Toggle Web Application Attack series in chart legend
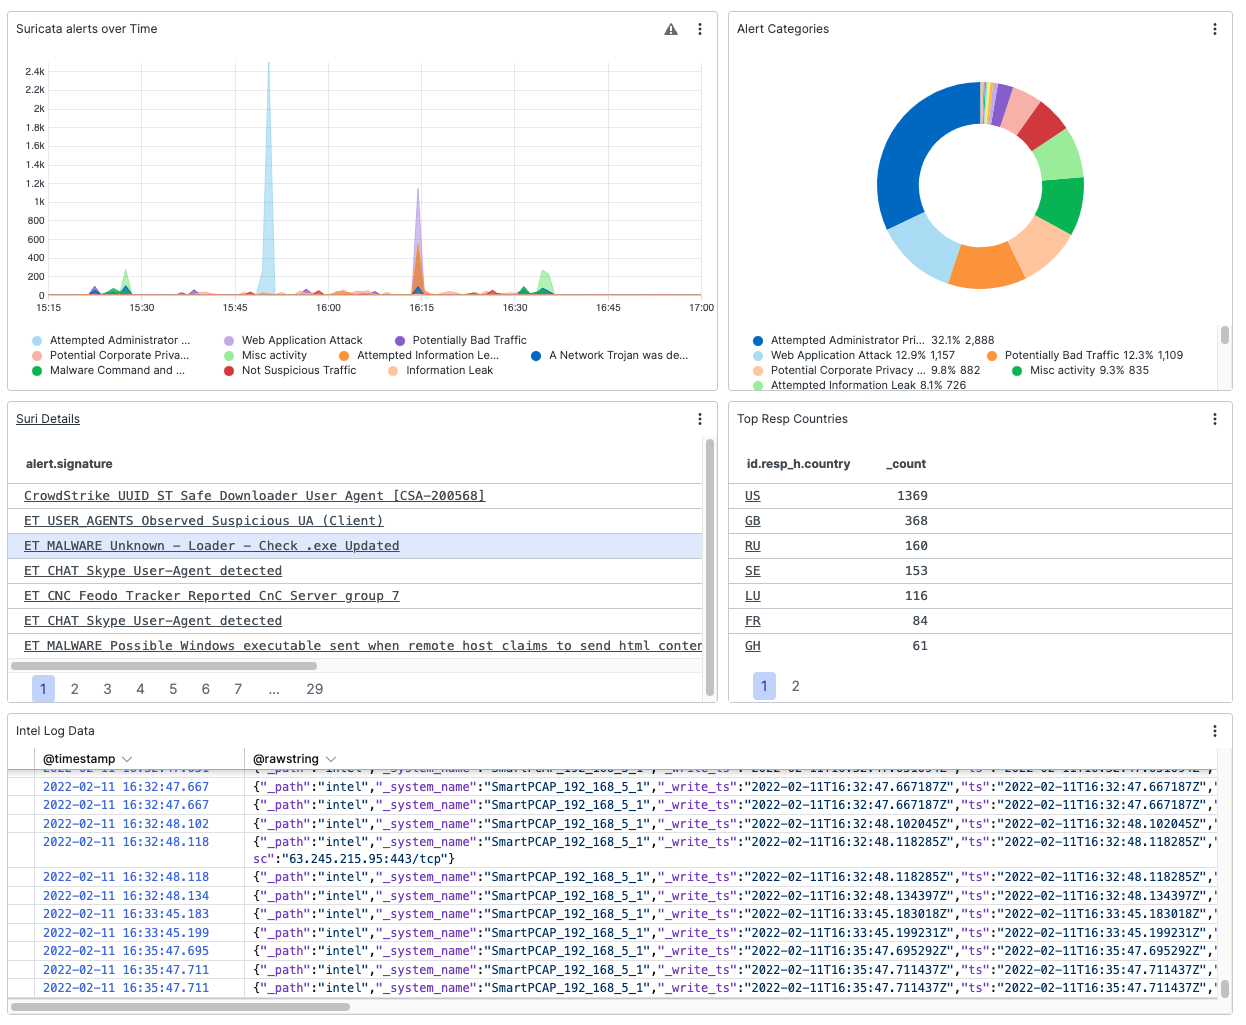This screenshot has width=1246, height=1025. click(x=301, y=341)
